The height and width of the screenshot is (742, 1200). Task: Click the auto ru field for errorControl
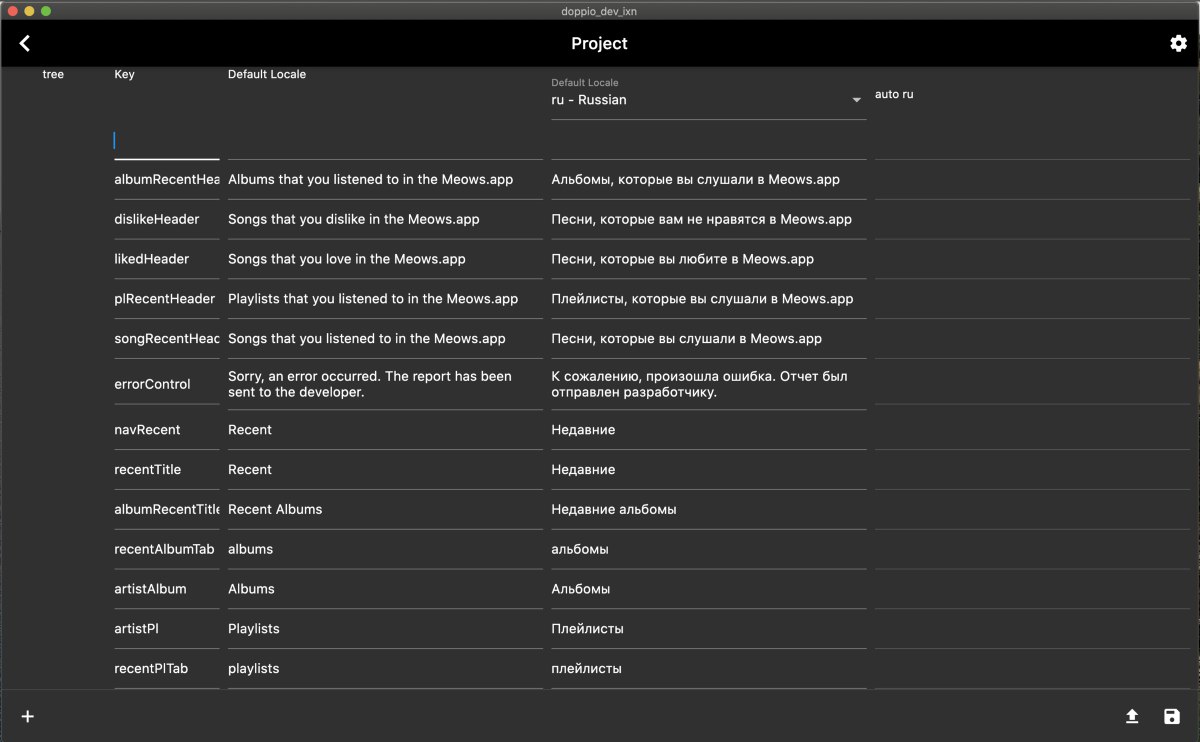[1033, 385]
